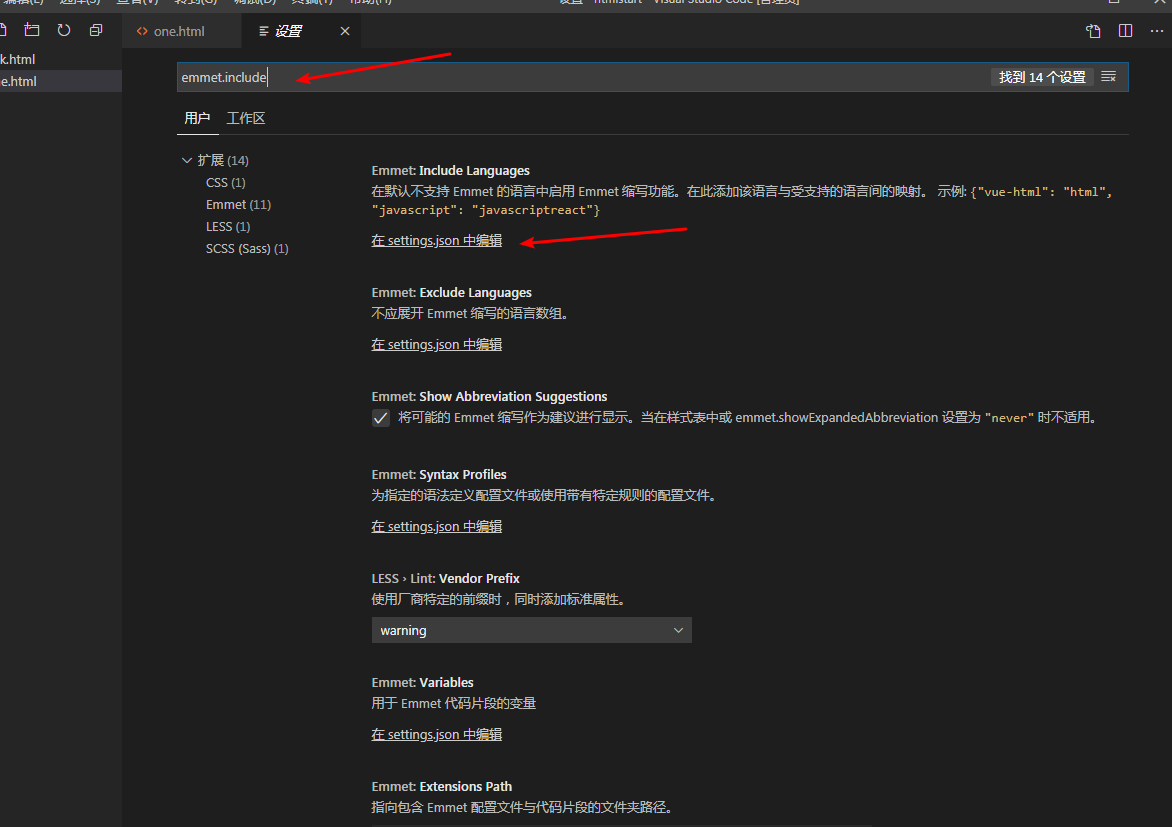Open Settings (JSON) via the editor icon
The width and height of the screenshot is (1172, 827).
pyautogui.click(x=1093, y=31)
